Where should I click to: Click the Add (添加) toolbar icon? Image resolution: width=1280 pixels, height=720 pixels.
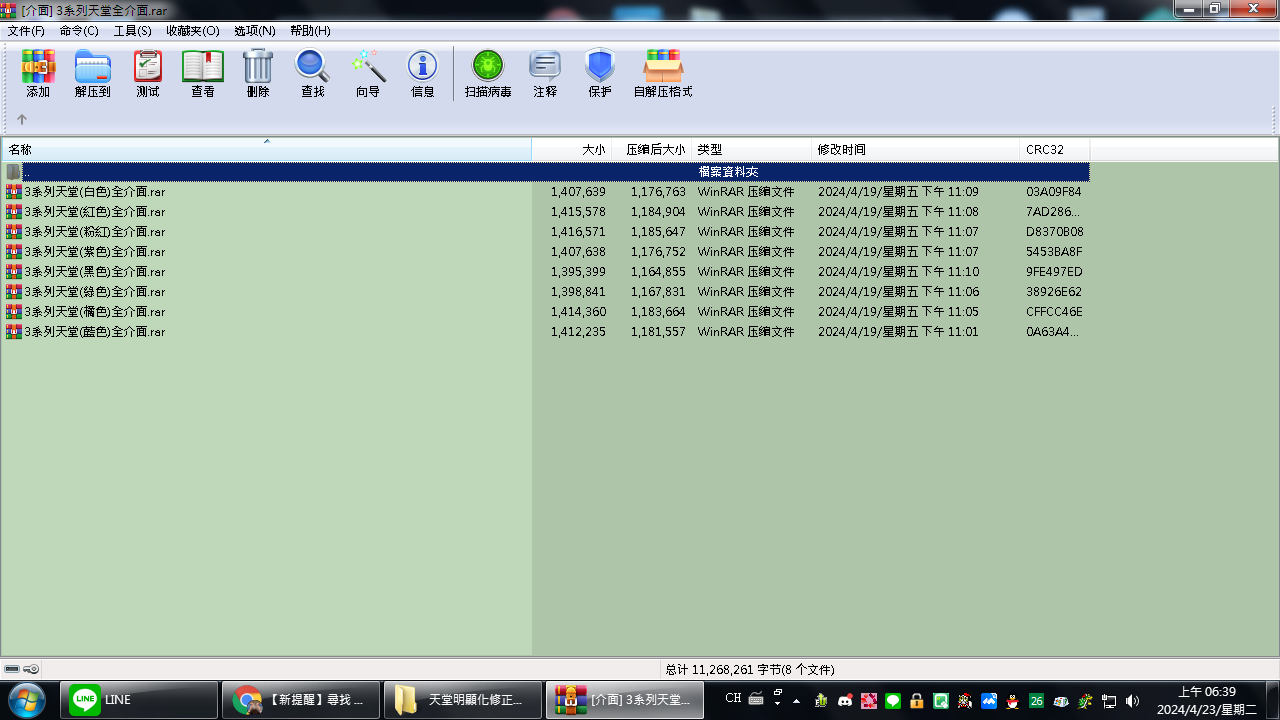(x=38, y=74)
